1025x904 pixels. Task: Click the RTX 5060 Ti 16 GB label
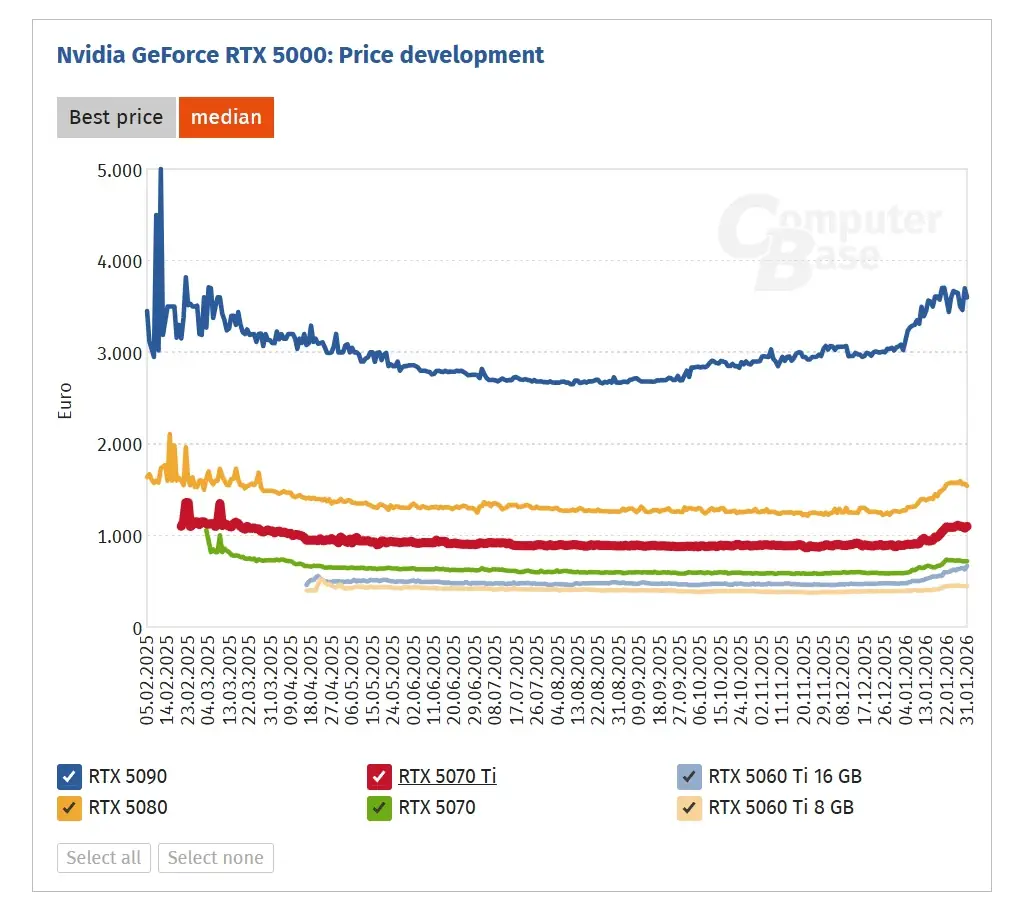pos(785,777)
